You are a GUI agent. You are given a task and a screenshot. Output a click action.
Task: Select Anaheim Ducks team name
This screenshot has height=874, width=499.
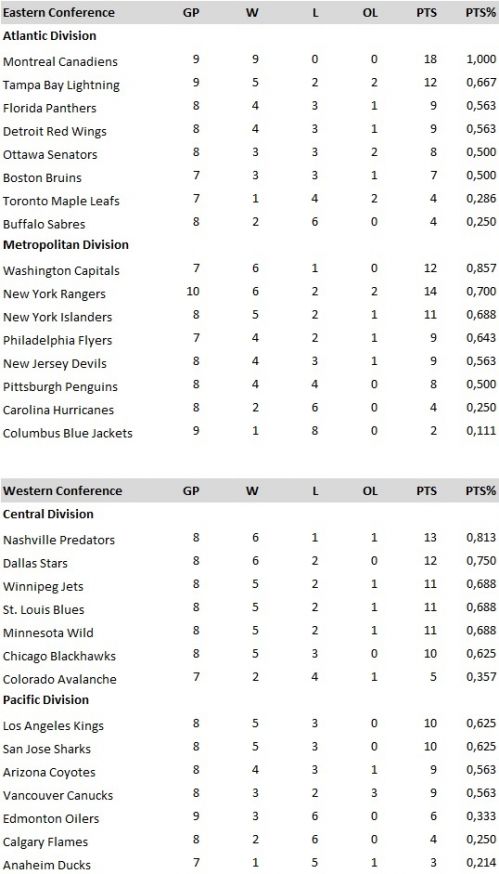tap(47, 865)
